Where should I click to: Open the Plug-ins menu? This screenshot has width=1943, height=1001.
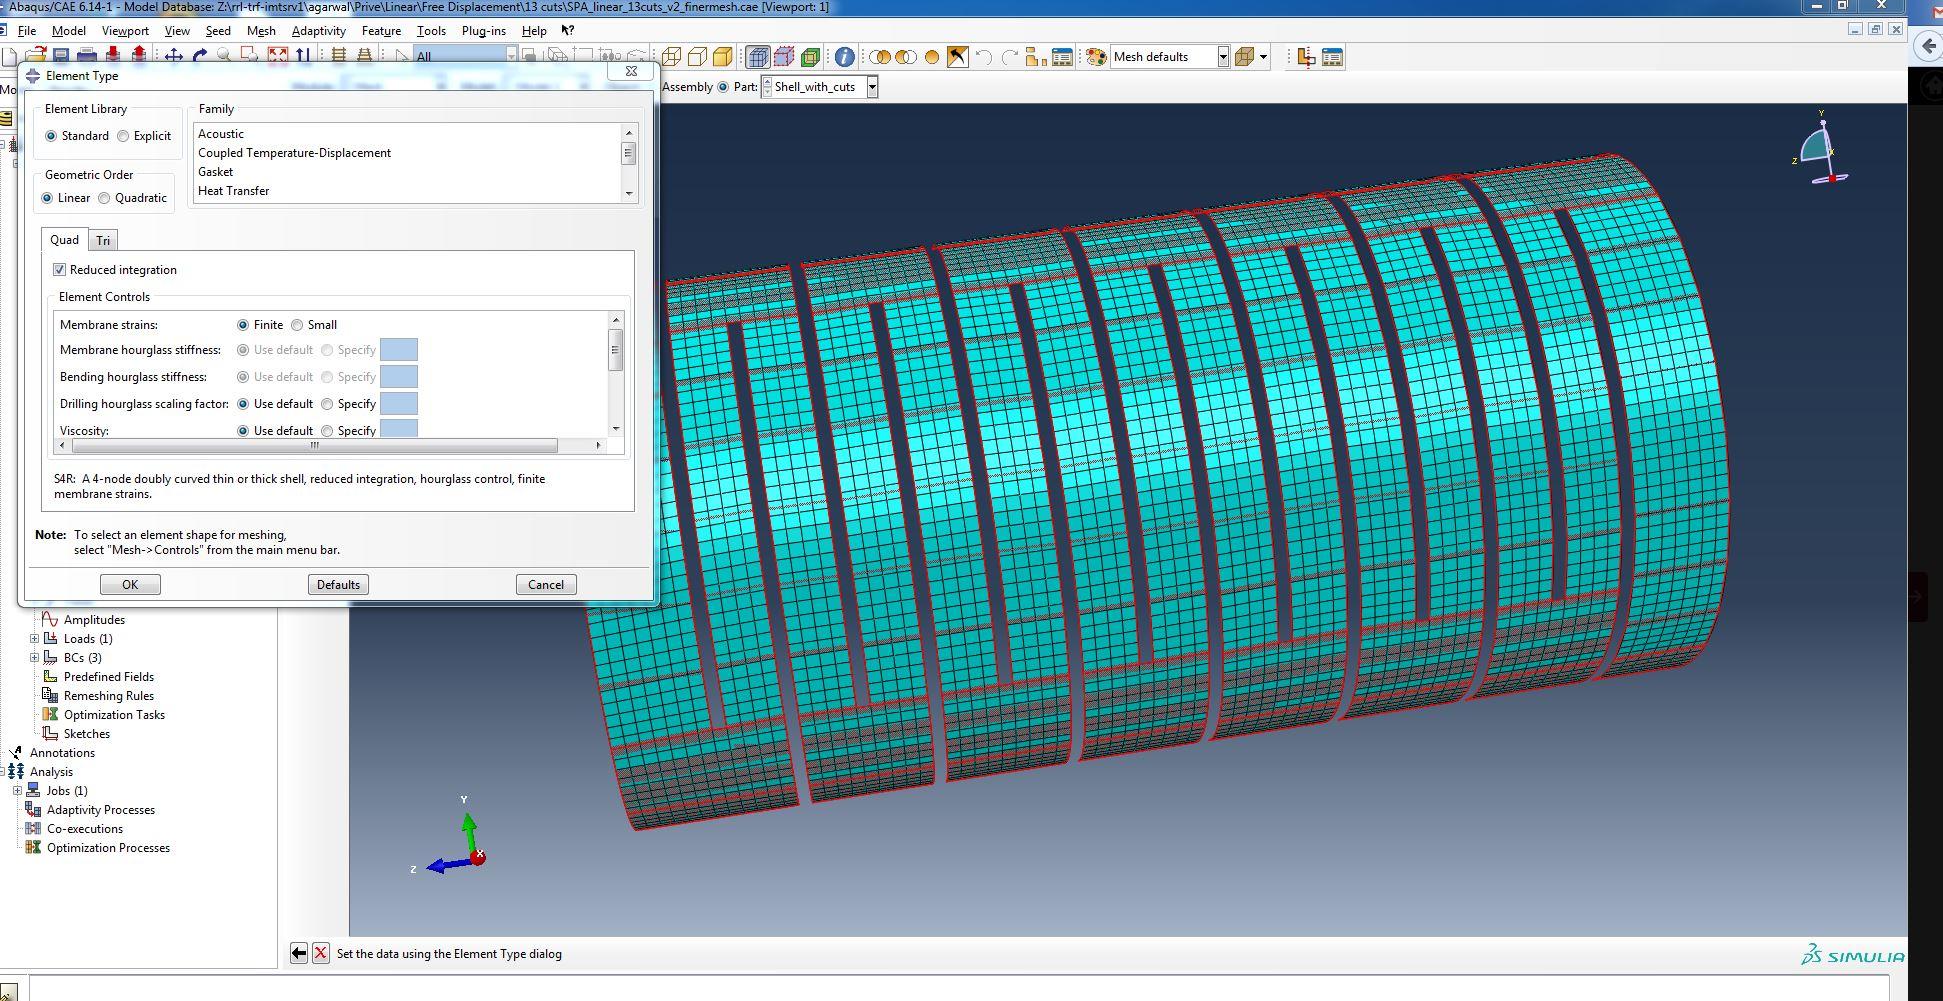coord(484,31)
